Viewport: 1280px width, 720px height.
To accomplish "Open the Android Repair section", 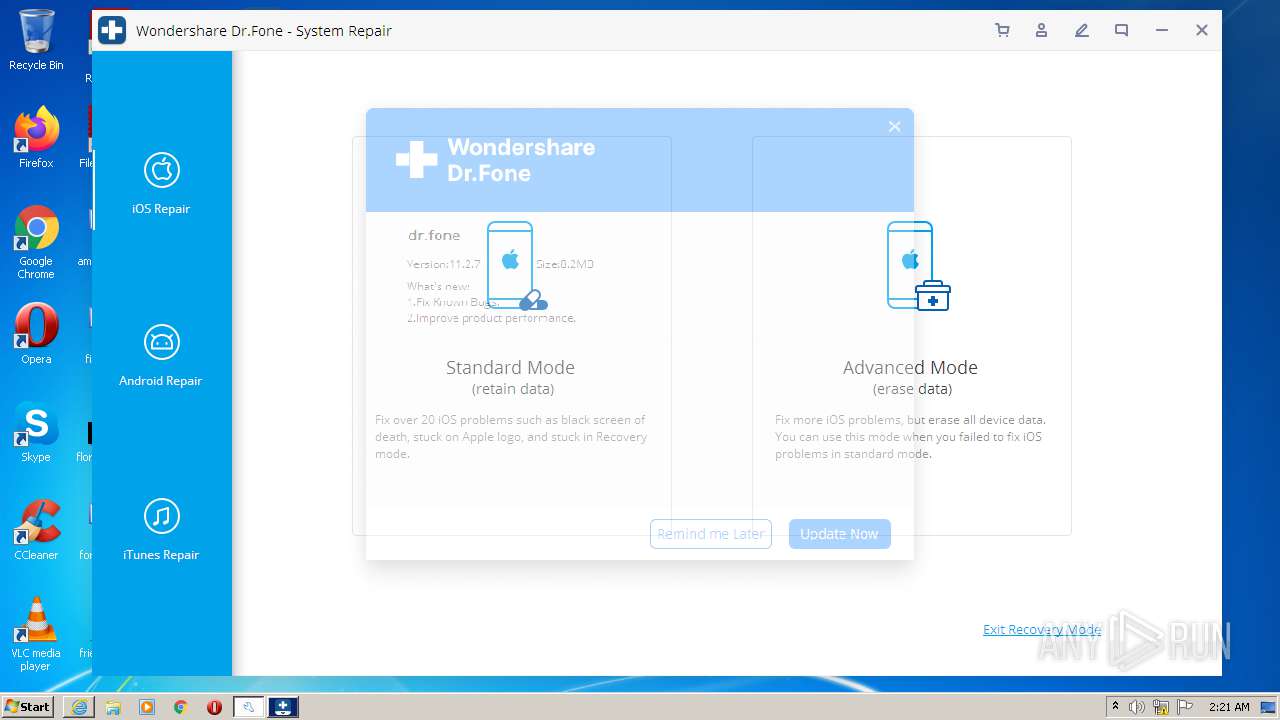I will point(161,356).
